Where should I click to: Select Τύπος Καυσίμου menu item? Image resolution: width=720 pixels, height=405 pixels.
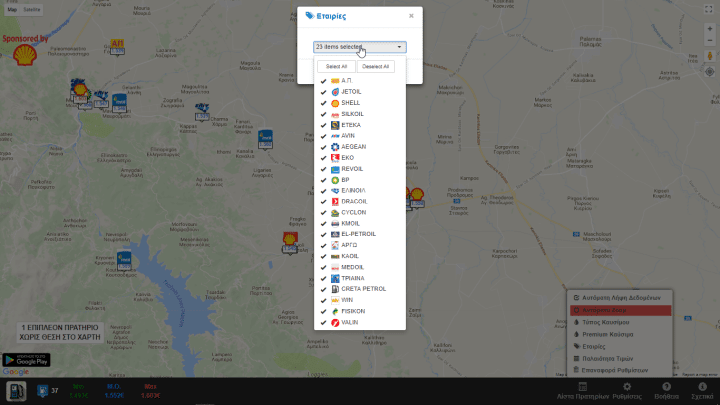pyautogui.click(x=620, y=322)
